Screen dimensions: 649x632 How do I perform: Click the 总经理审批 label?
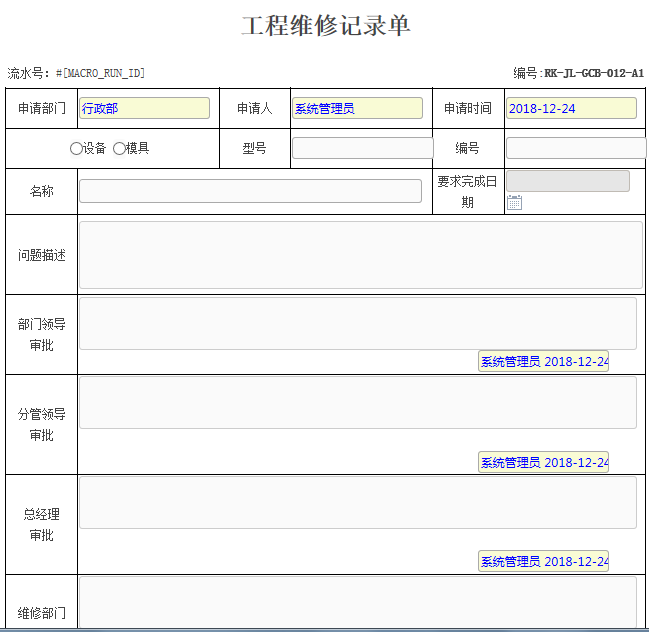click(42, 524)
